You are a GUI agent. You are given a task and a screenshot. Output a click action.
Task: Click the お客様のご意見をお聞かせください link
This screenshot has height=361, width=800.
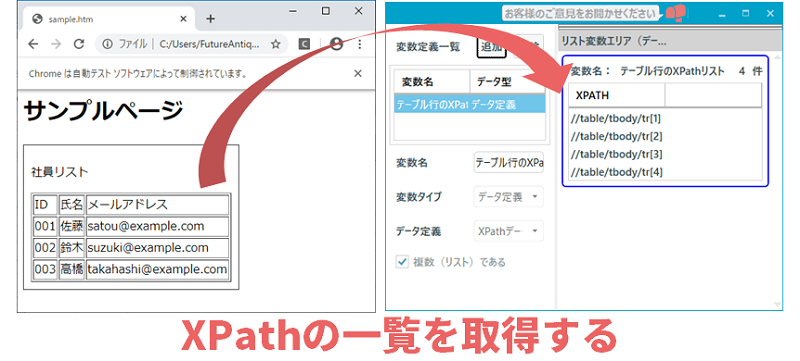[580, 13]
